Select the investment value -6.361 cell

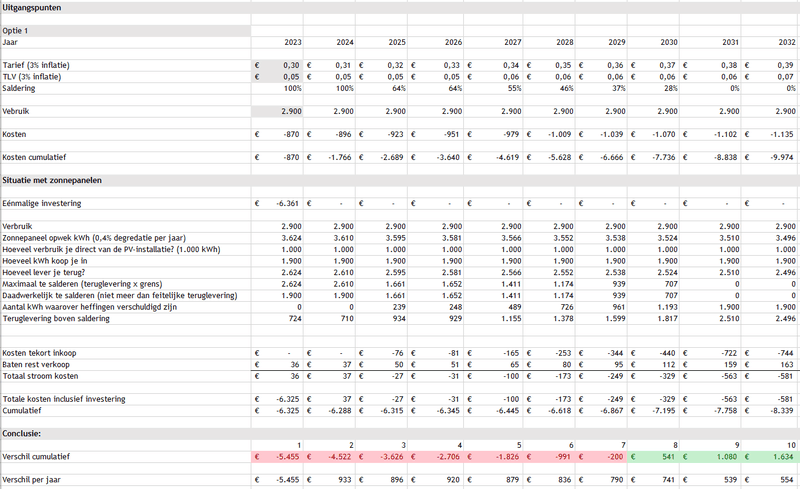pyautogui.click(x=277, y=203)
